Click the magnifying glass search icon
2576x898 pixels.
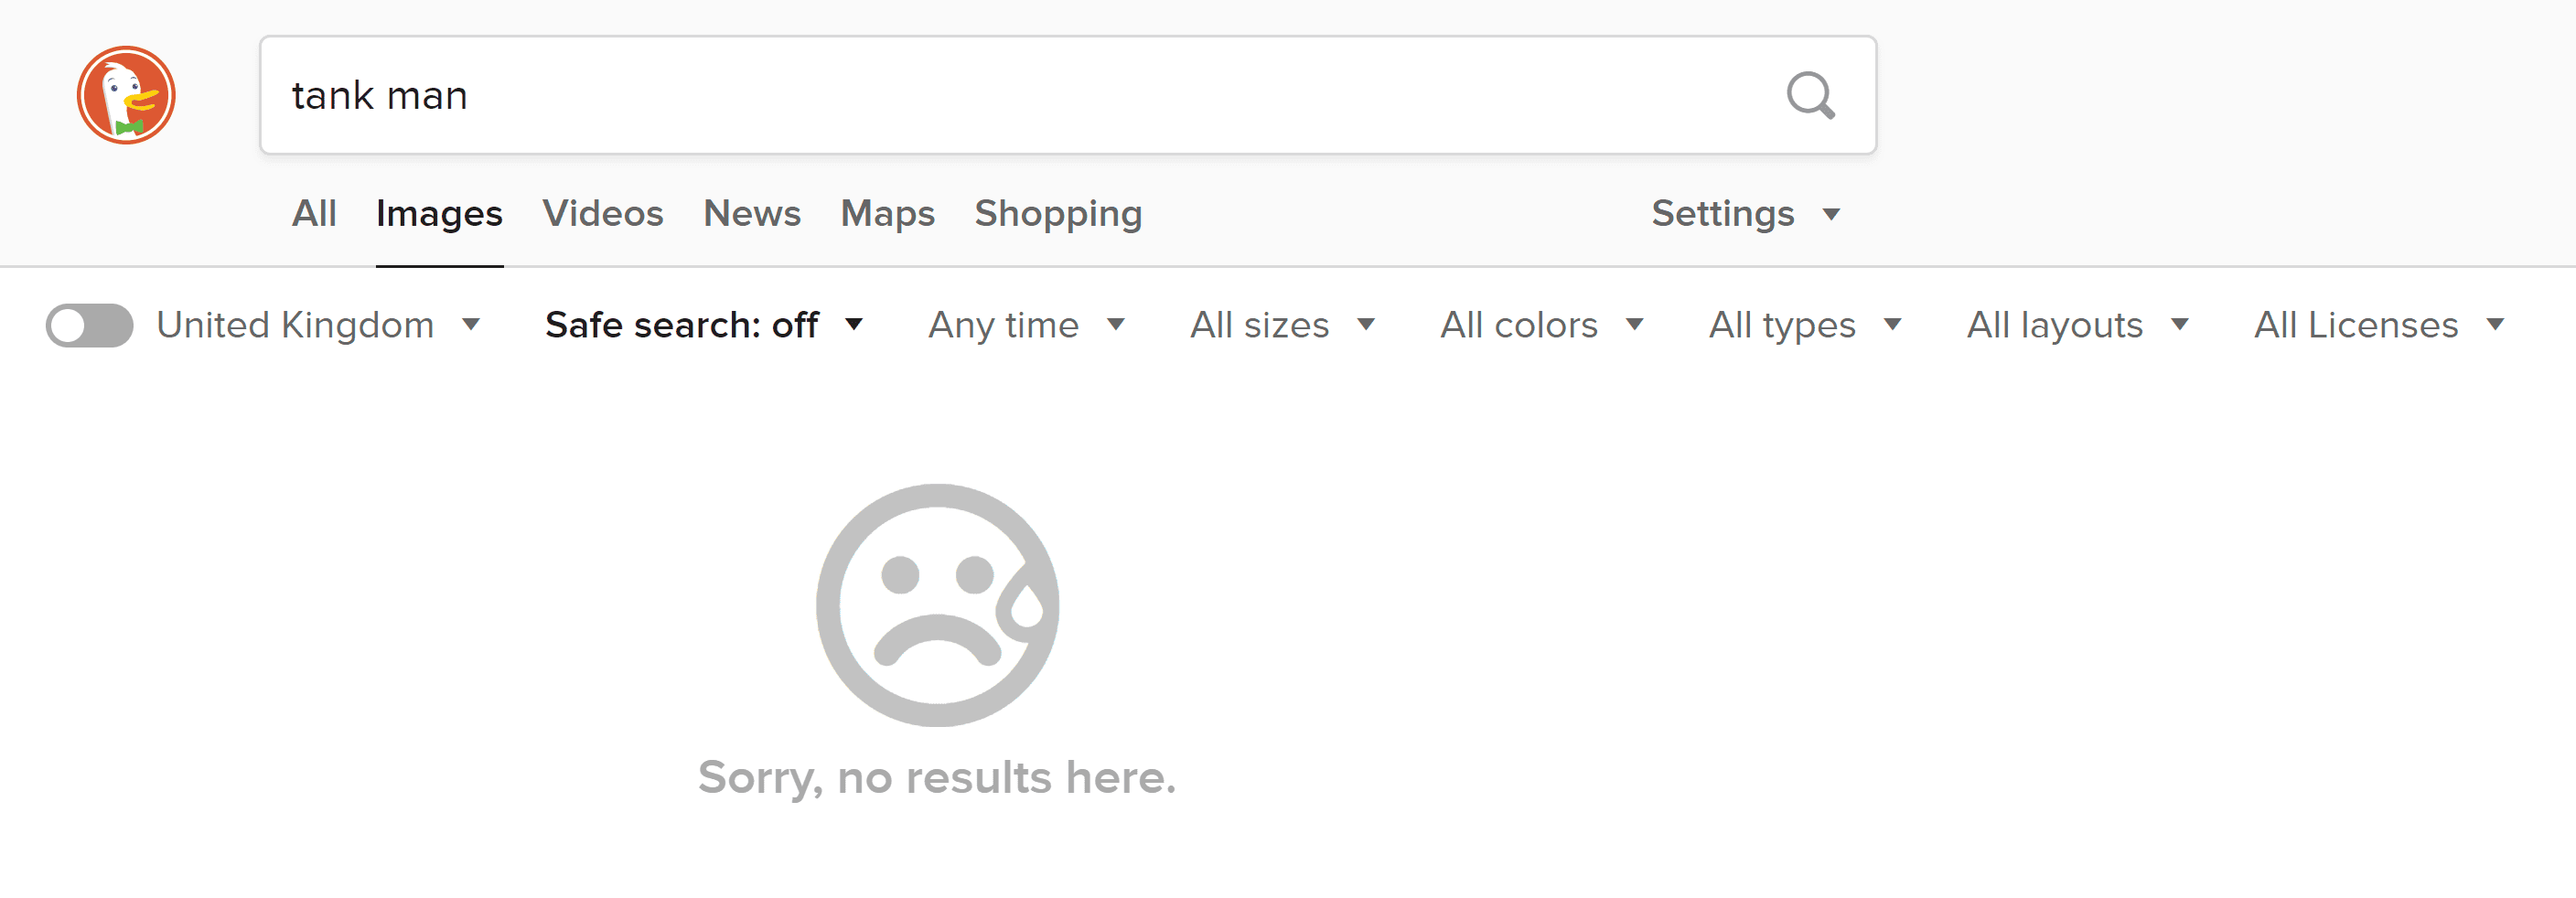[x=1810, y=96]
